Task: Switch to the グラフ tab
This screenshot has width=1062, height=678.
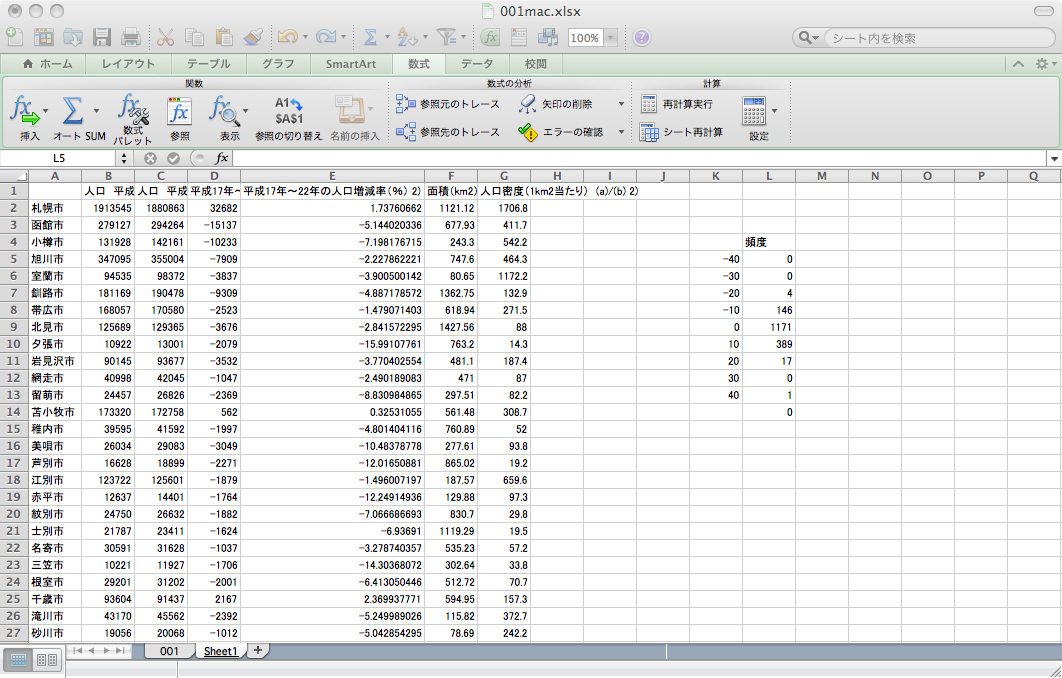Action: click(x=278, y=64)
